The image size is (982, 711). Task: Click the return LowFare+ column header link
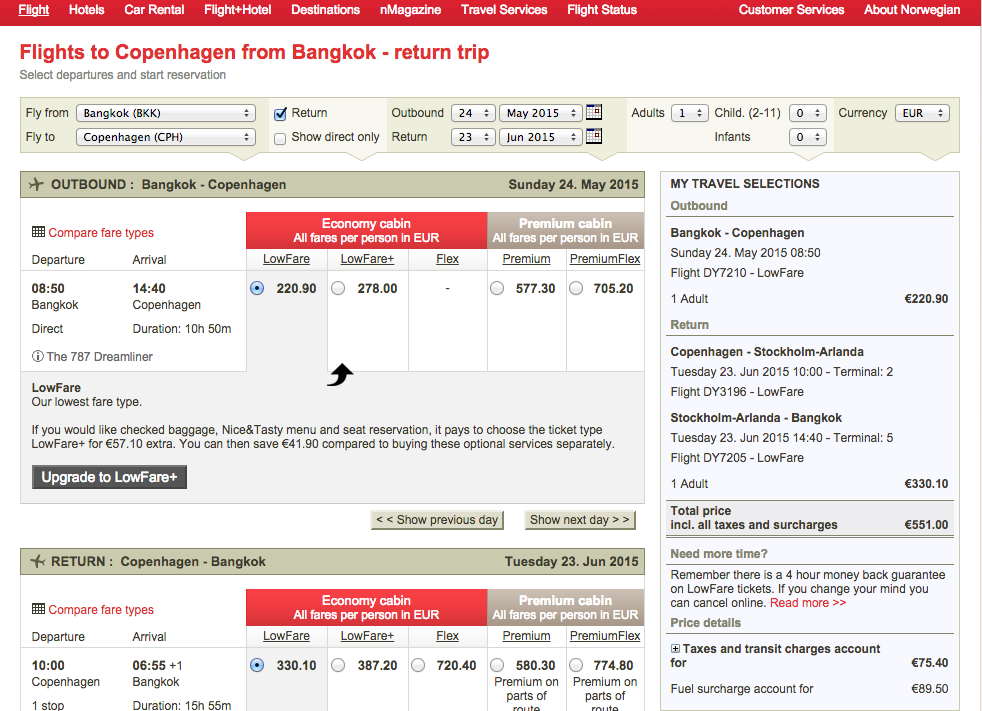(367, 636)
